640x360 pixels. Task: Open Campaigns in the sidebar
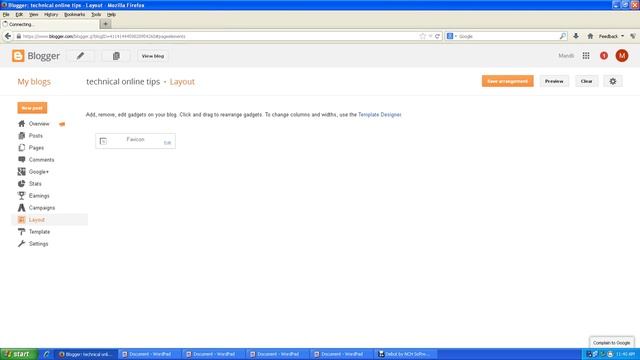coord(42,208)
